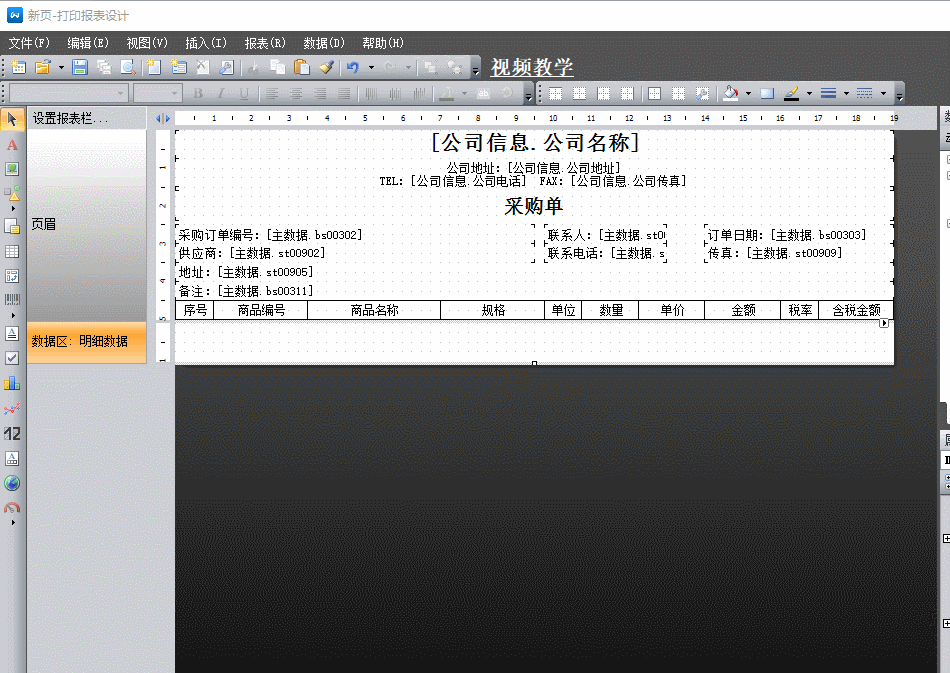Select the table grid tool

point(12,252)
